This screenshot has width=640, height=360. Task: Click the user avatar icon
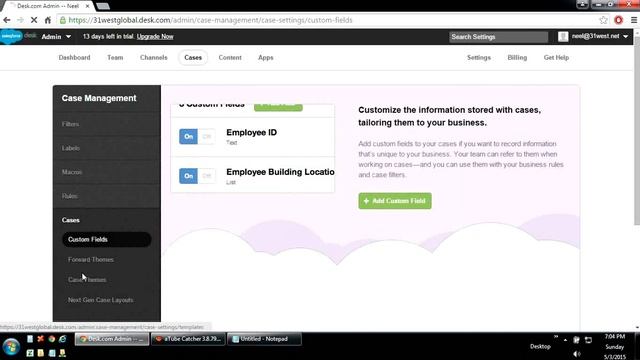point(563,37)
